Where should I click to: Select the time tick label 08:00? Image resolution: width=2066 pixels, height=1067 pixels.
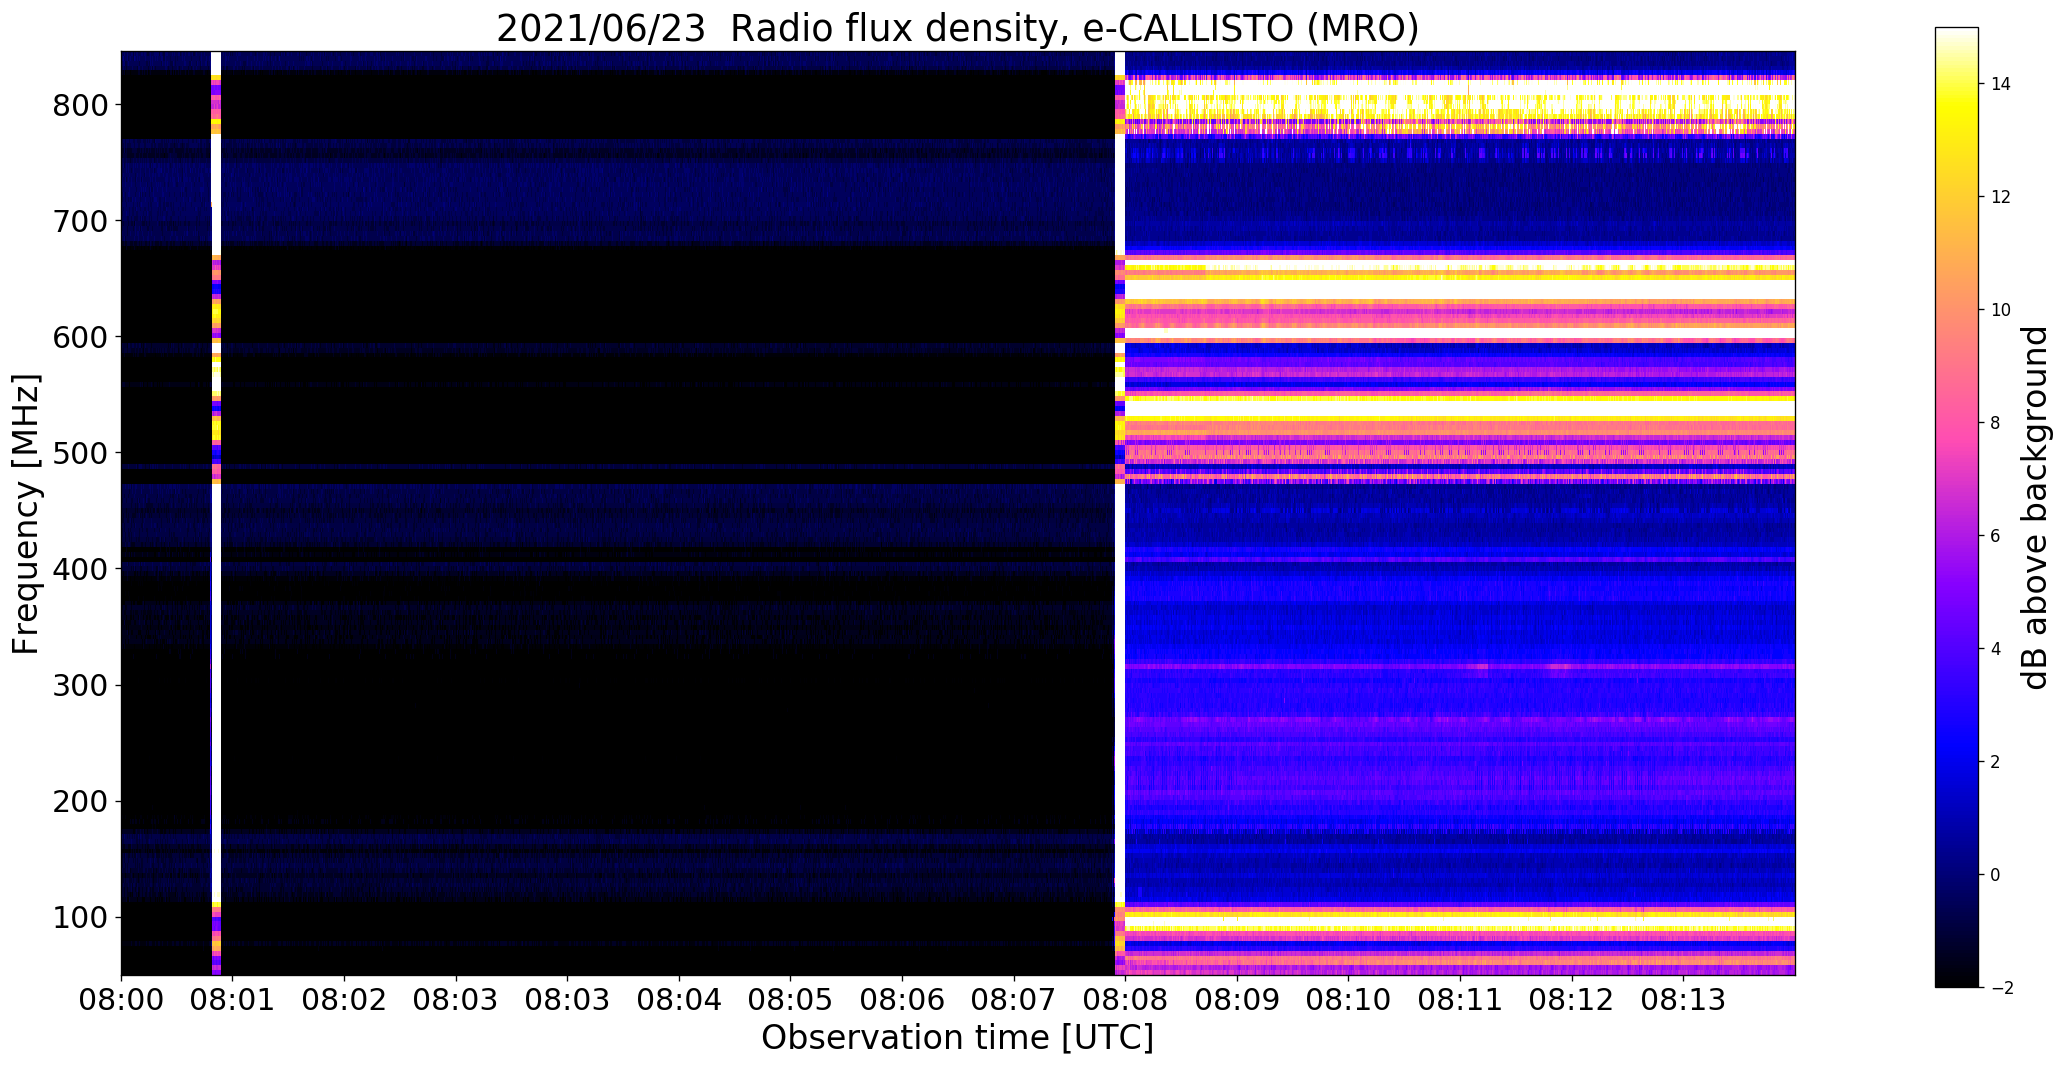pyautogui.click(x=121, y=999)
